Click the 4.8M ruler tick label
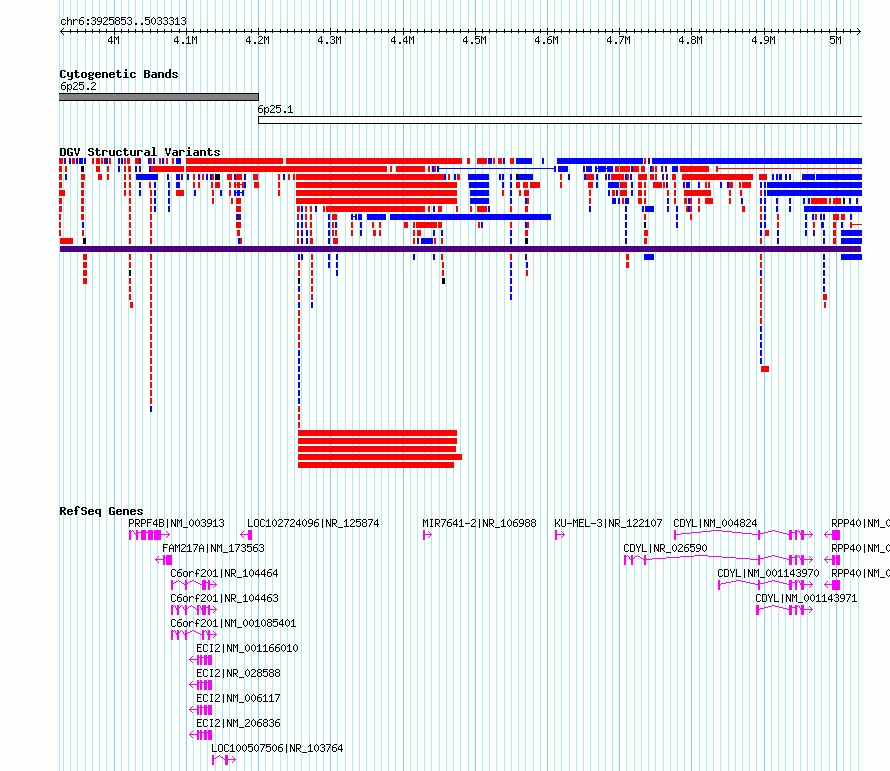Viewport: 890px width, 771px height. pos(691,40)
